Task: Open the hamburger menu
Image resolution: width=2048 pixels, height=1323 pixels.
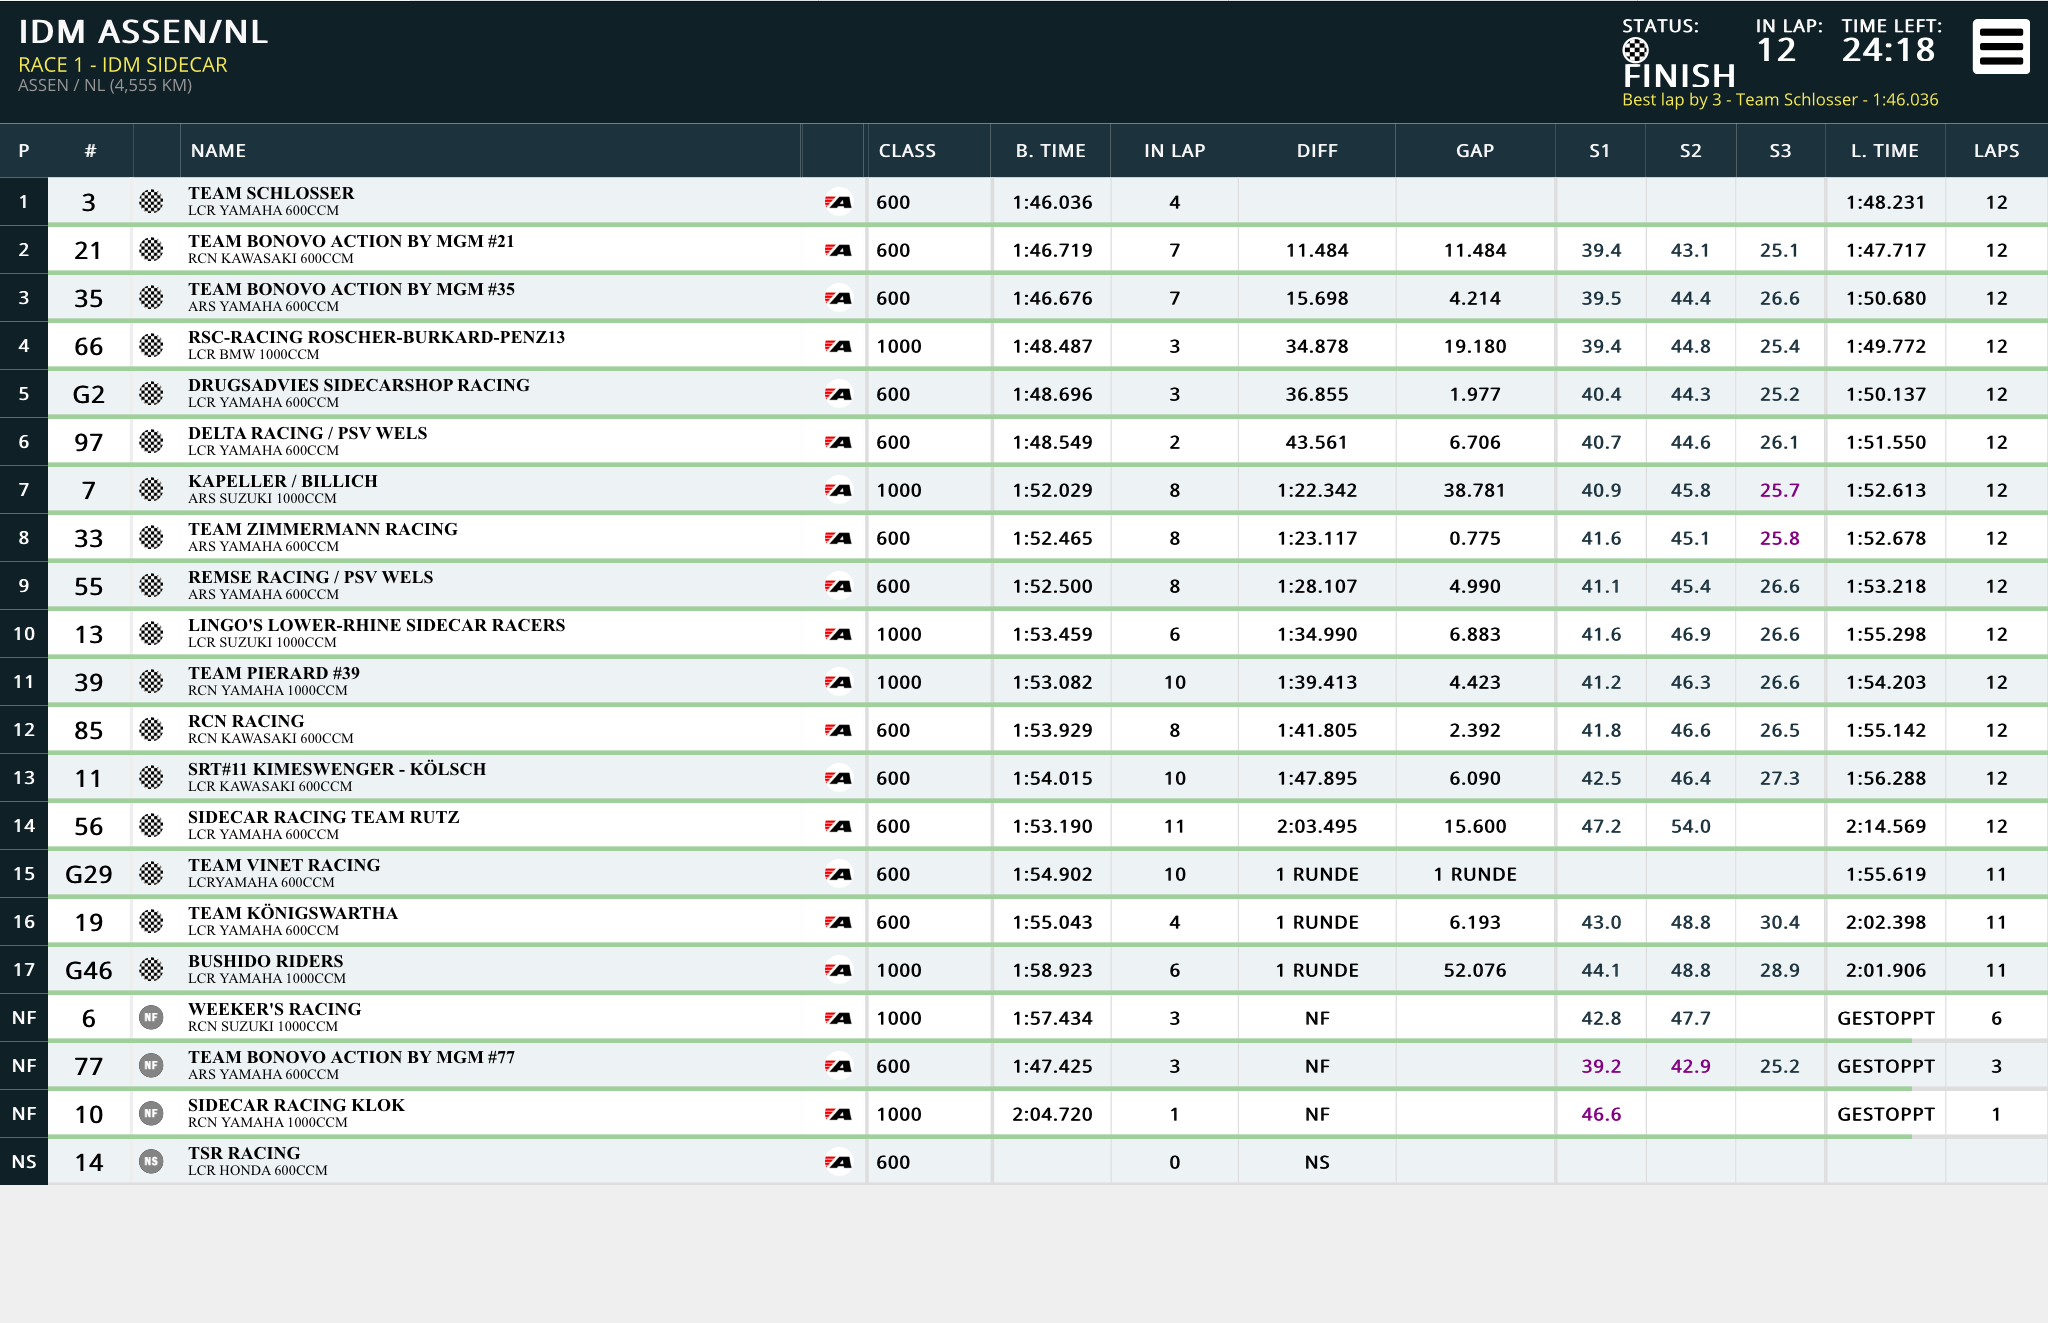Action: pyautogui.click(x=2001, y=47)
